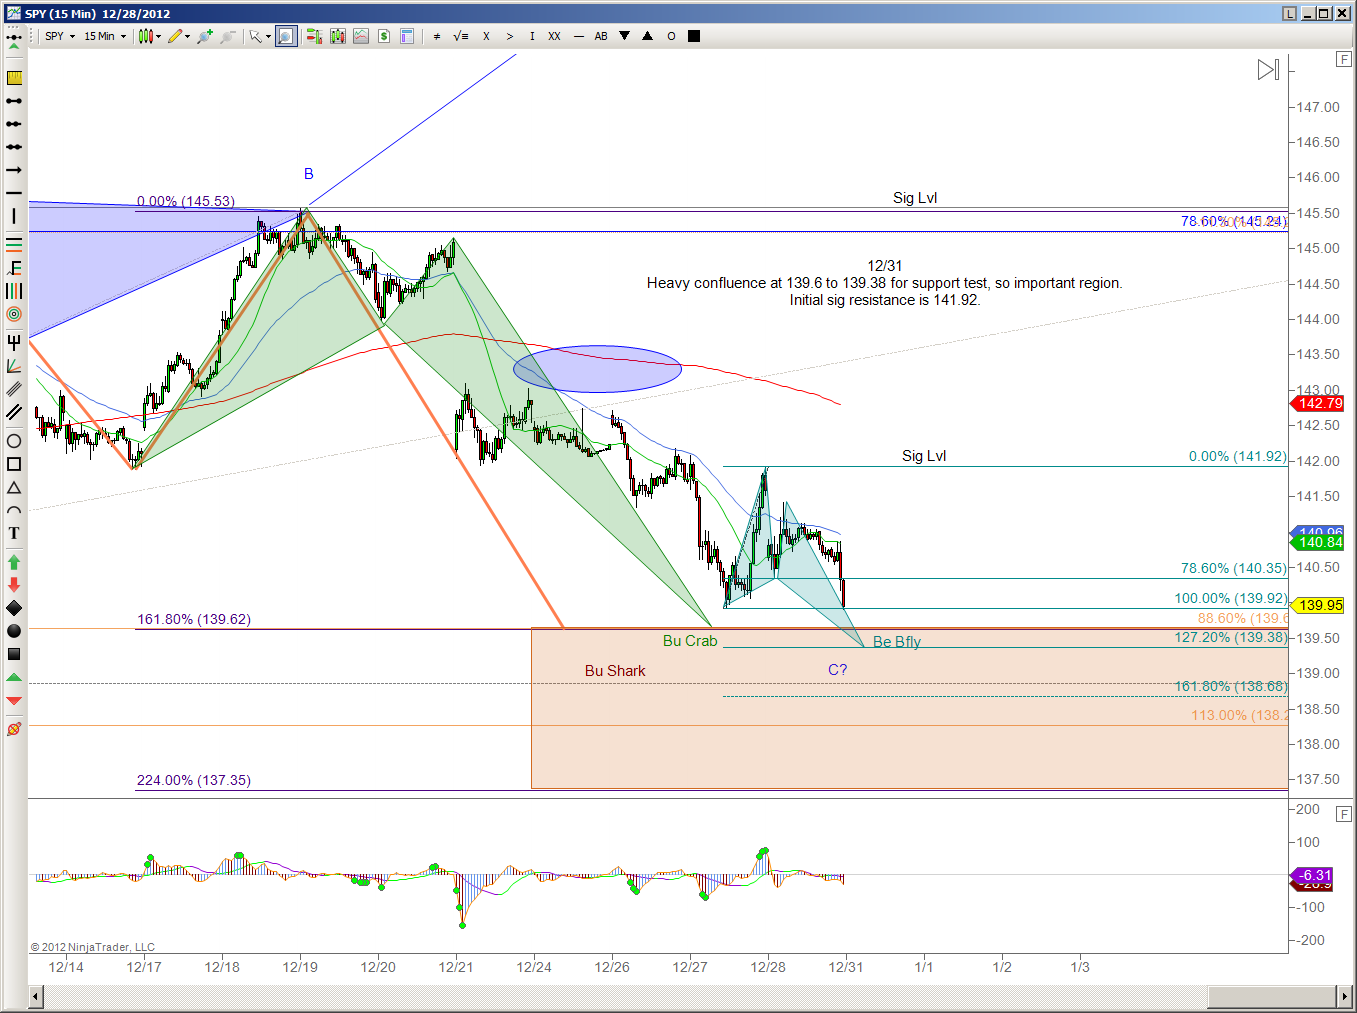Screen dimensions: 1357x1013
Task: Click the XX toolbar item
Action: (x=554, y=36)
